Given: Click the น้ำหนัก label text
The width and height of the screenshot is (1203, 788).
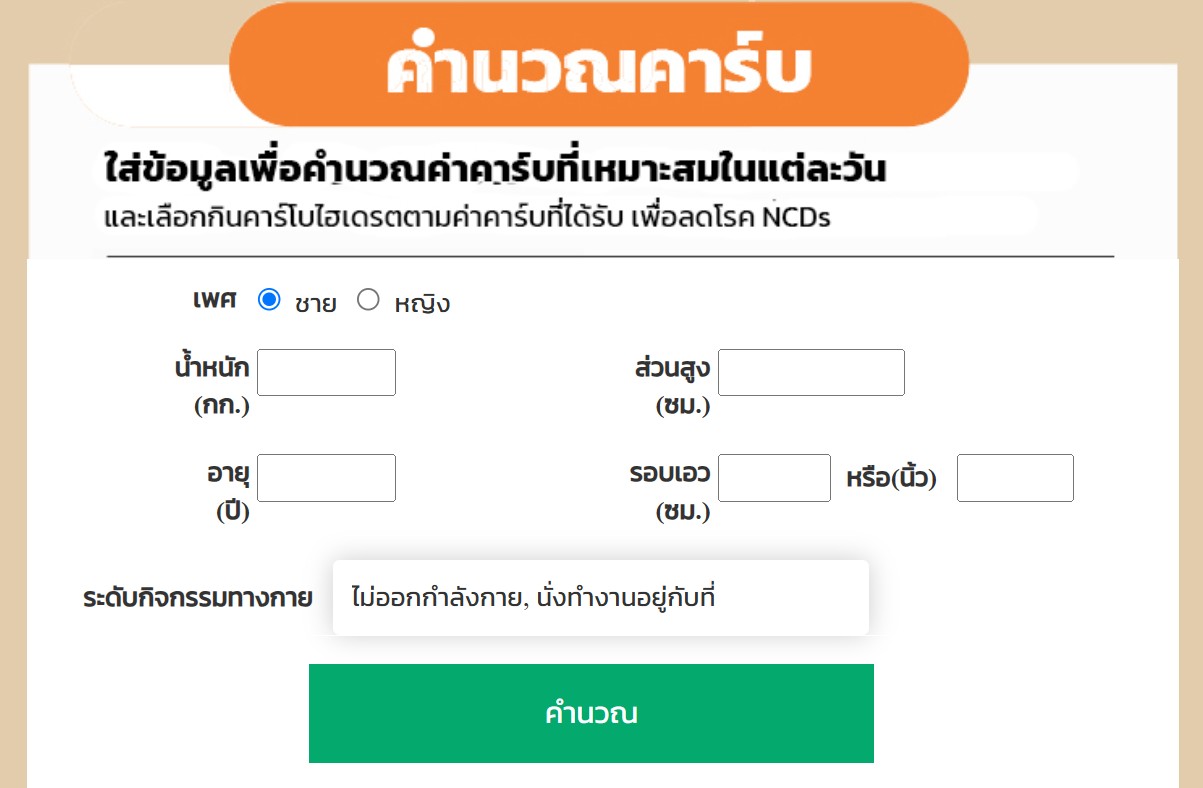Looking at the screenshot, I should click(212, 368).
